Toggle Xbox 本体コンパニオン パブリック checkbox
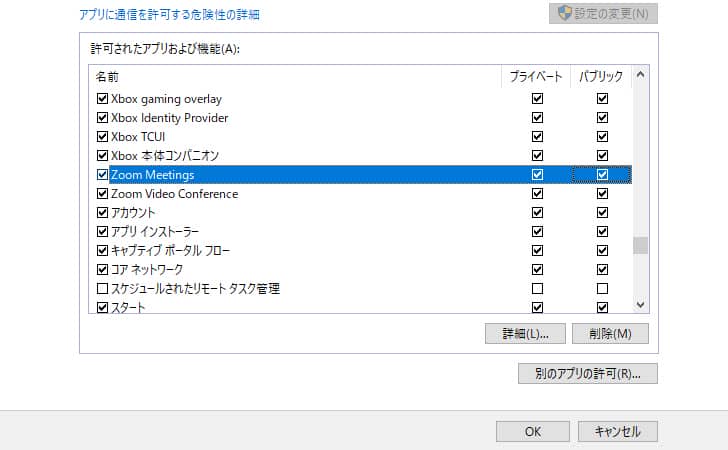Viewport: 728px width, 450px height. 602,156
